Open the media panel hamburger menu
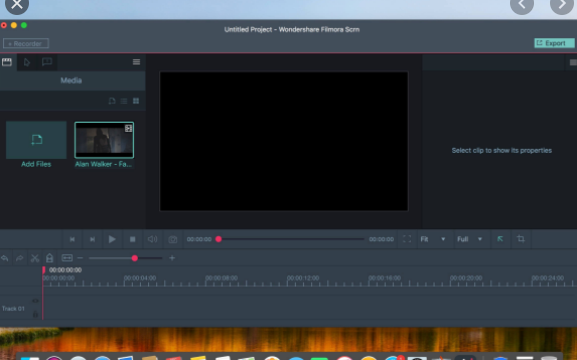The image size is (577, 360). pyautogui.click(x=136, y=62)
